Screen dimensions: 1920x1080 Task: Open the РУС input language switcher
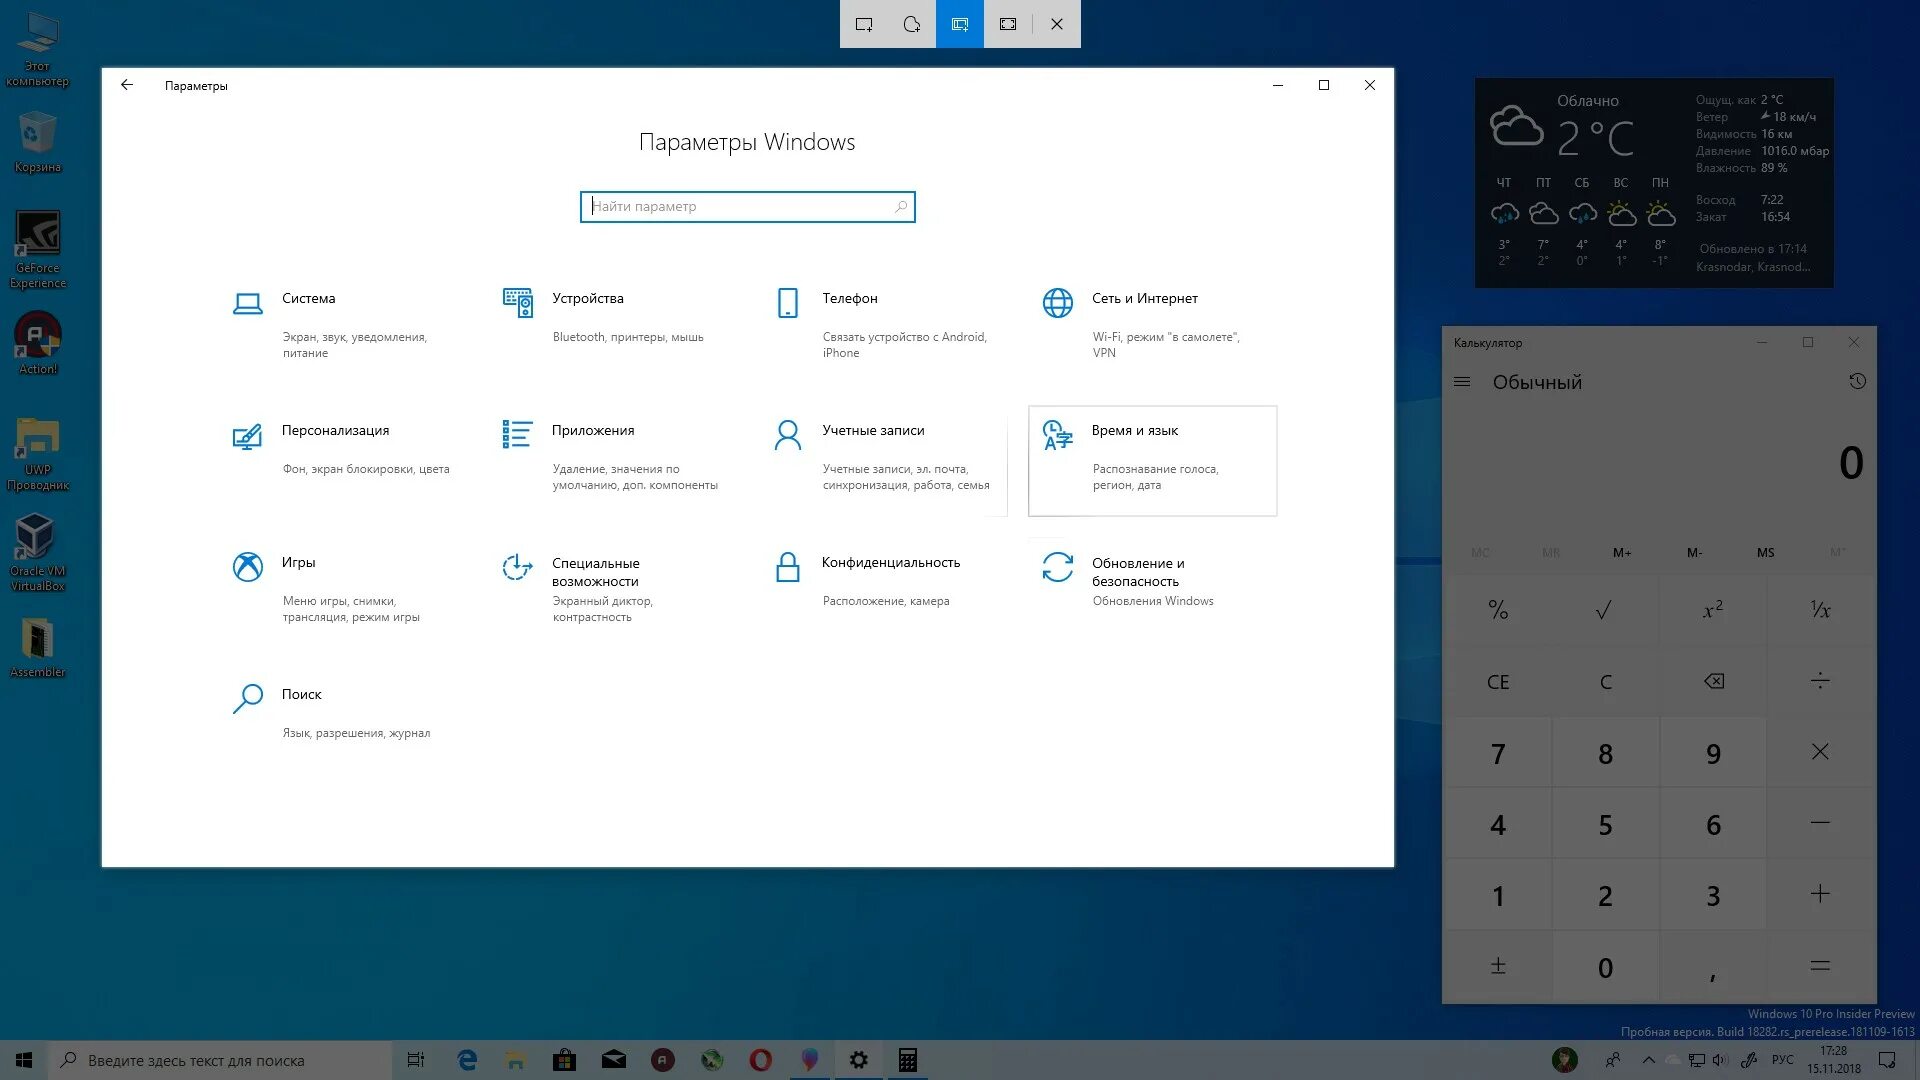coord(1782,1060)
